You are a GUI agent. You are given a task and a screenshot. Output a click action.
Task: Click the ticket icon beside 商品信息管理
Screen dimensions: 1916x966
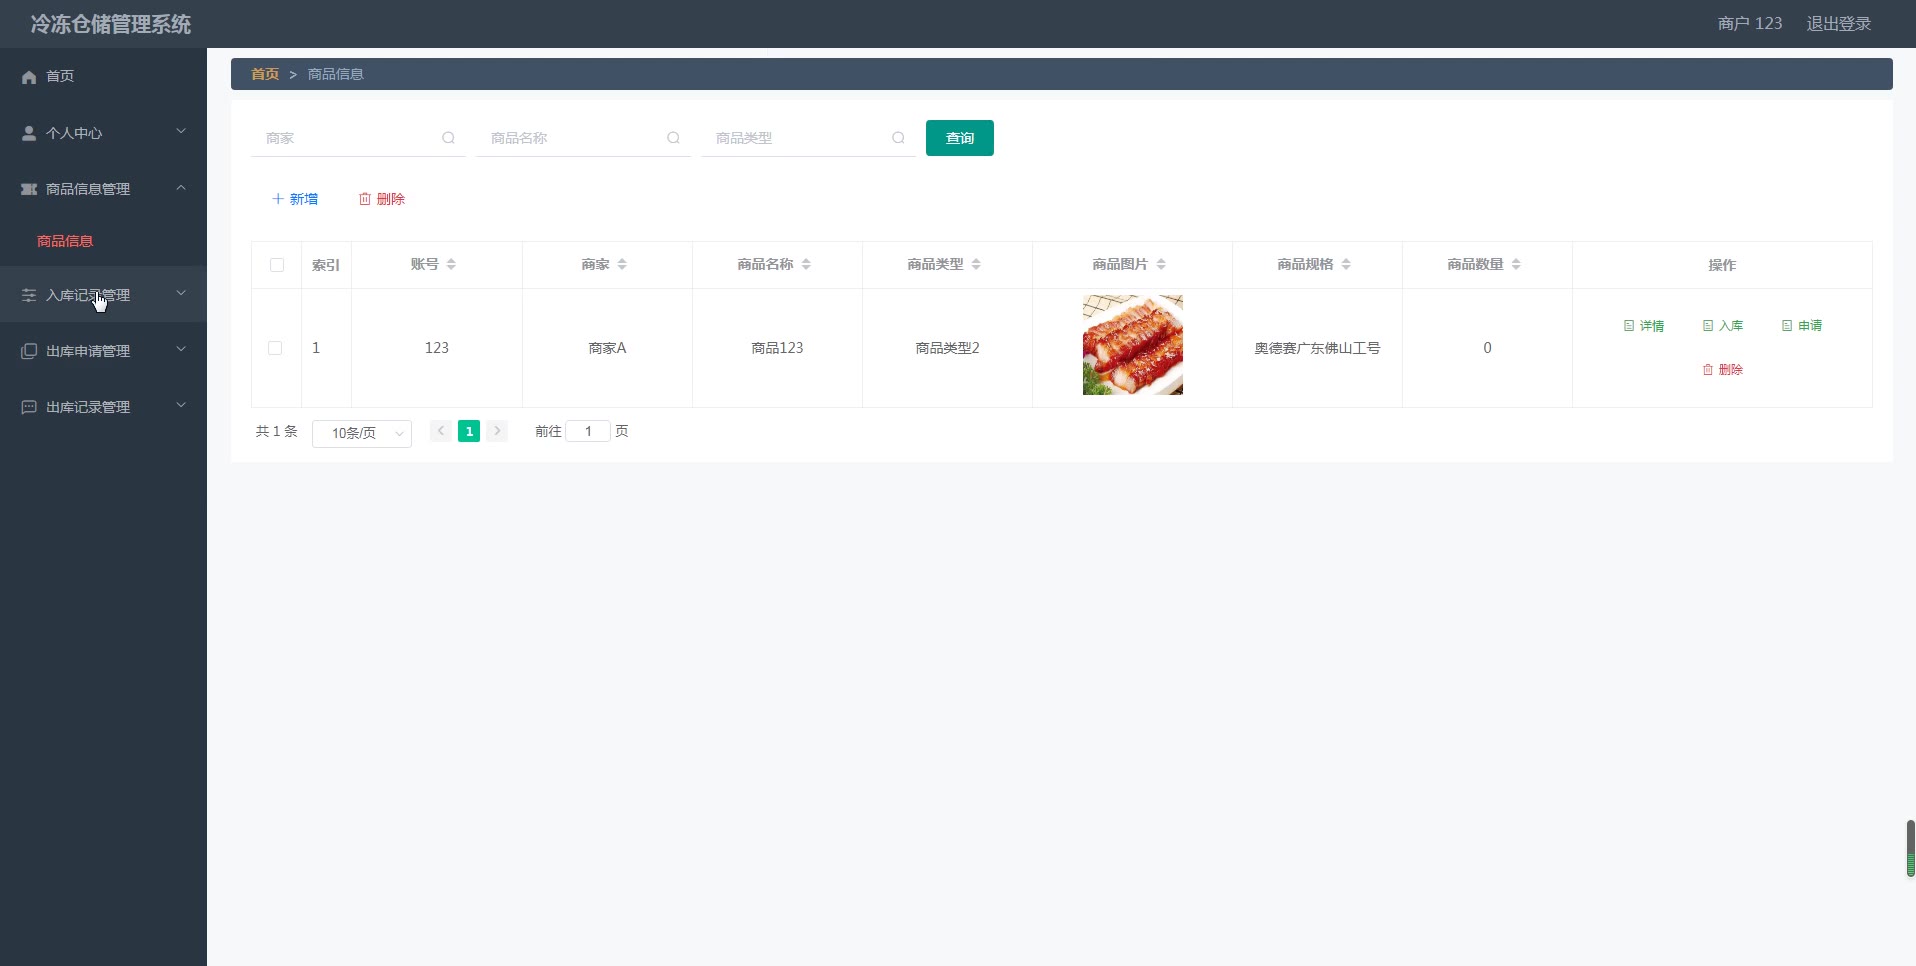[x=29, y=189]
